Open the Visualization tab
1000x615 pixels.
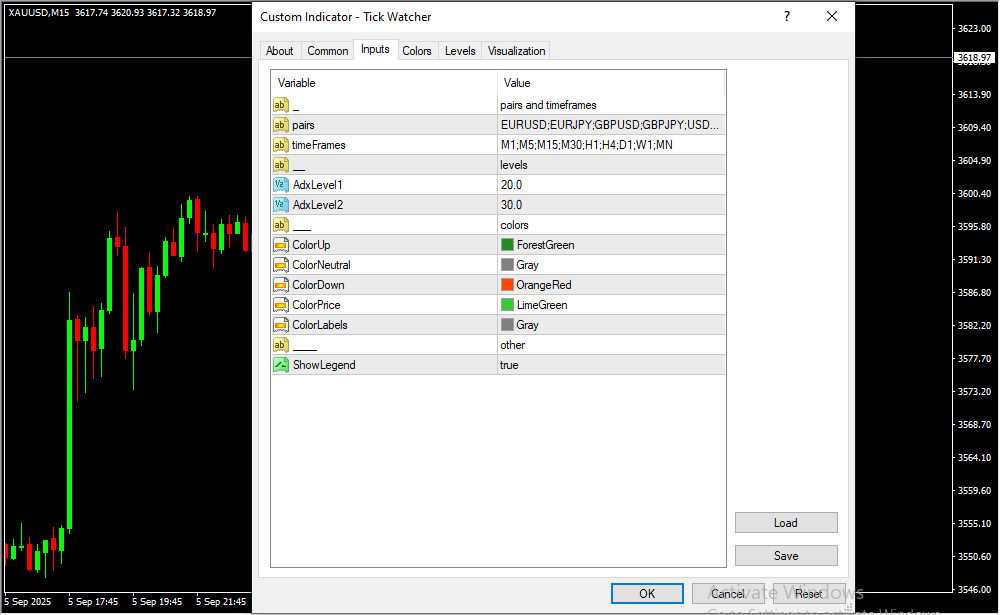click(x=516, y=51)
